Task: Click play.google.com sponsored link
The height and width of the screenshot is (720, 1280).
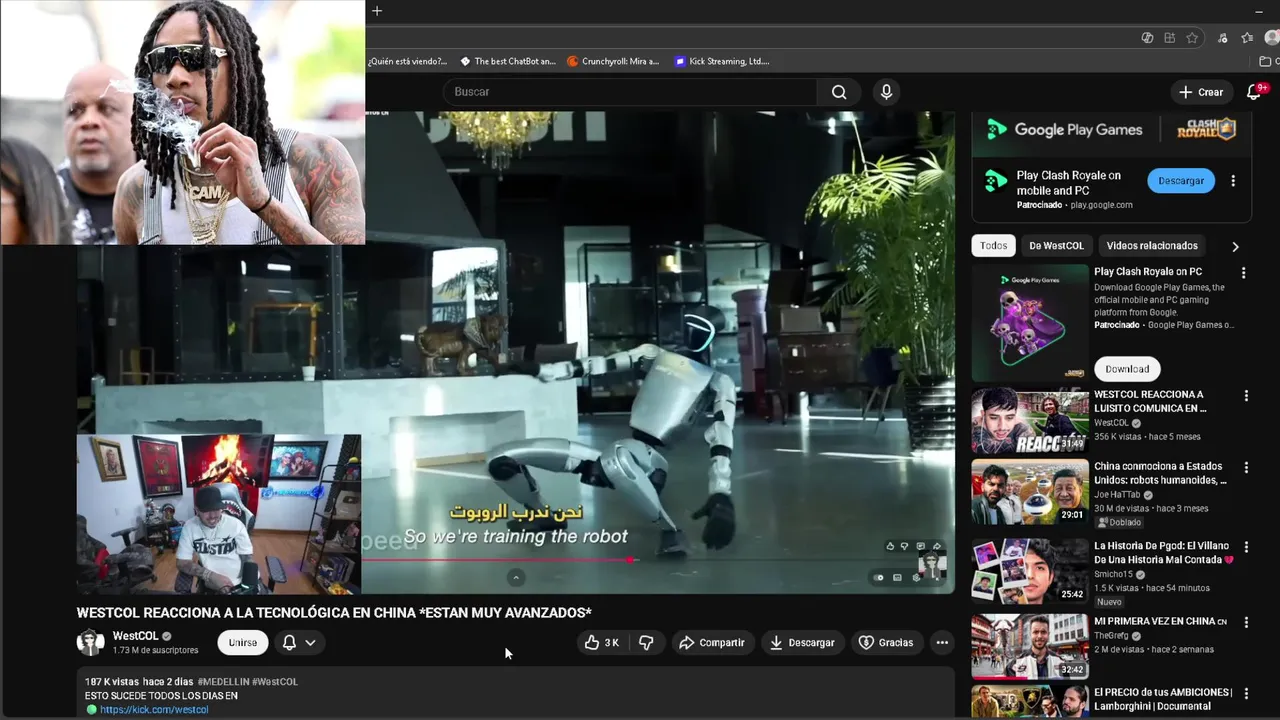Action: point(1101,205)
